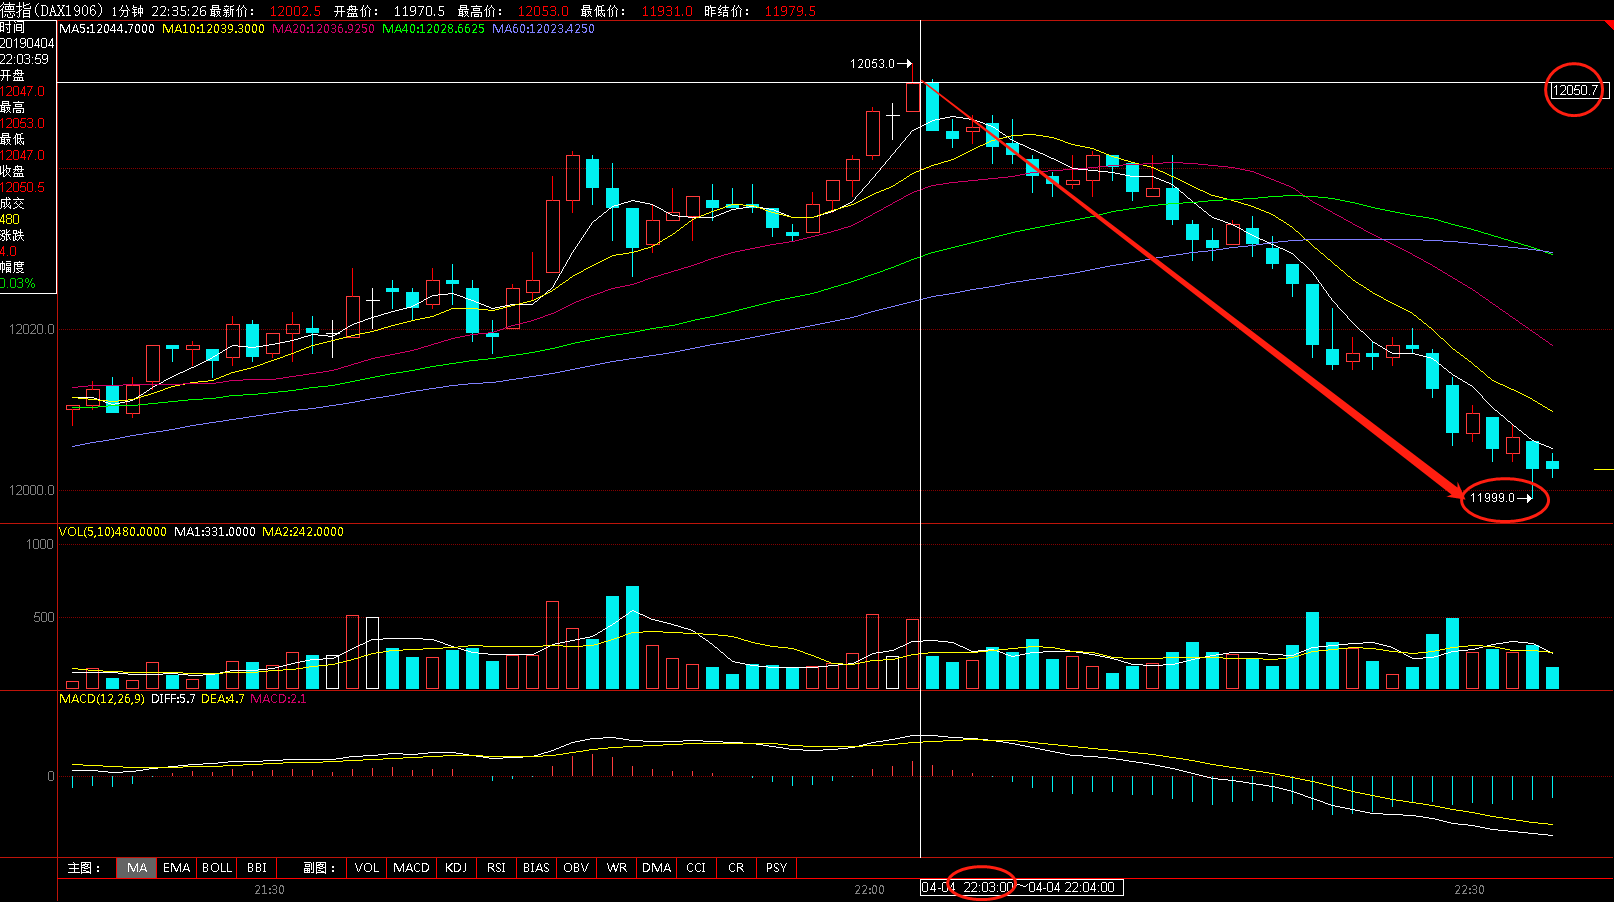Click the MA10:12039.3000 legend value
Screen dimensions: 1614x902
[x=213, y=29]
